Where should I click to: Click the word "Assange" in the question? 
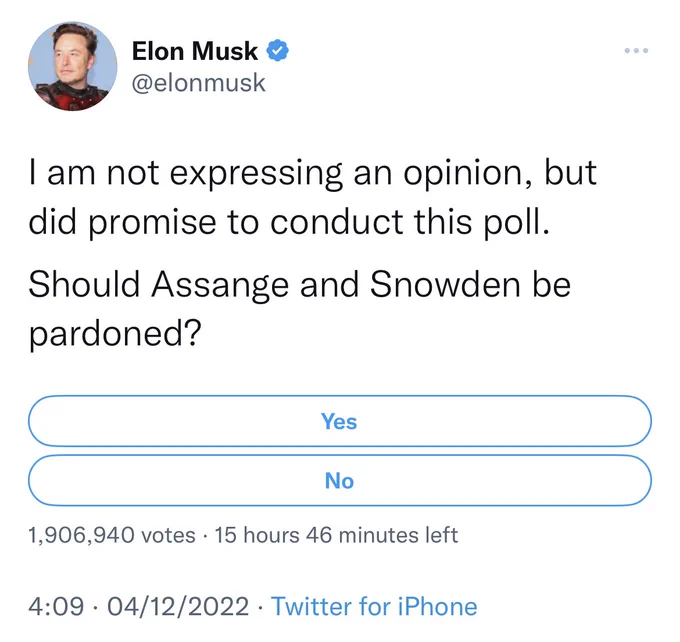click(x=220, y=286)
